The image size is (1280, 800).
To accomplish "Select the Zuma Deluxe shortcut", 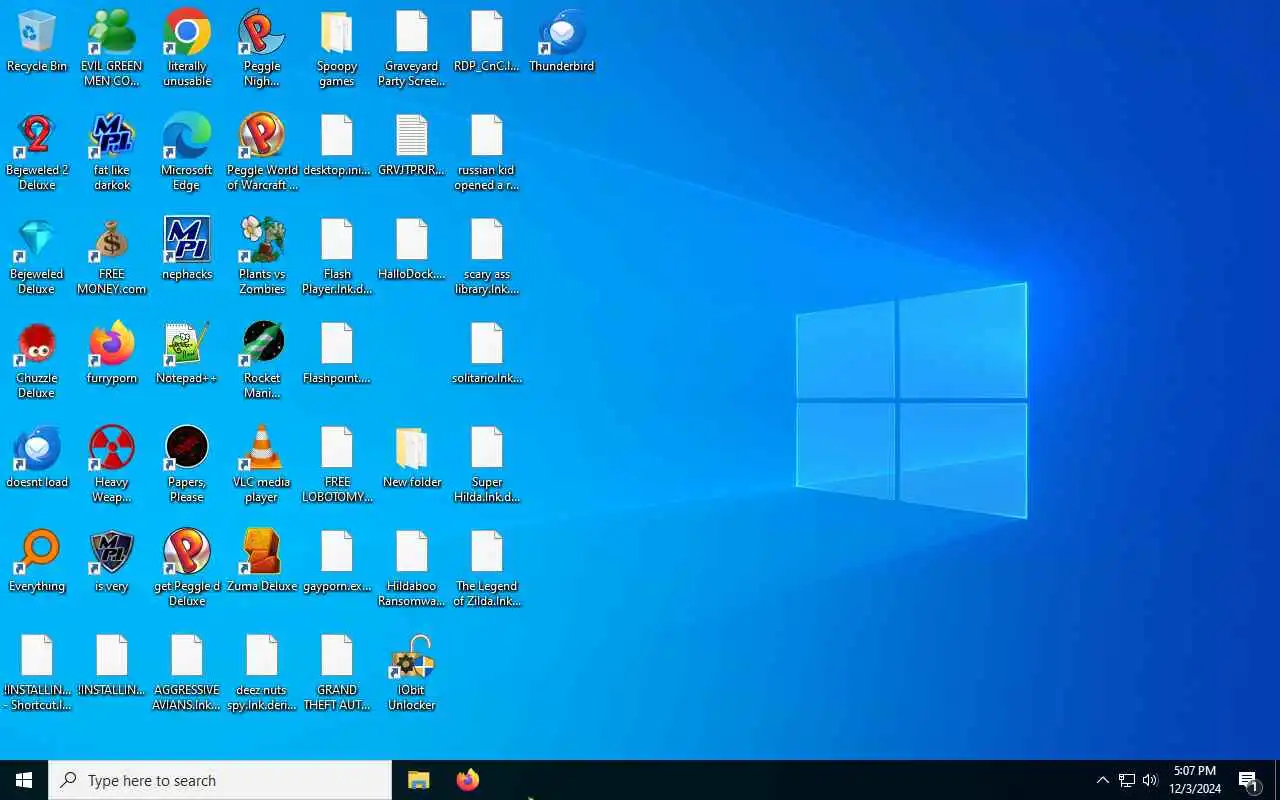I will click(x=262, y=562).
